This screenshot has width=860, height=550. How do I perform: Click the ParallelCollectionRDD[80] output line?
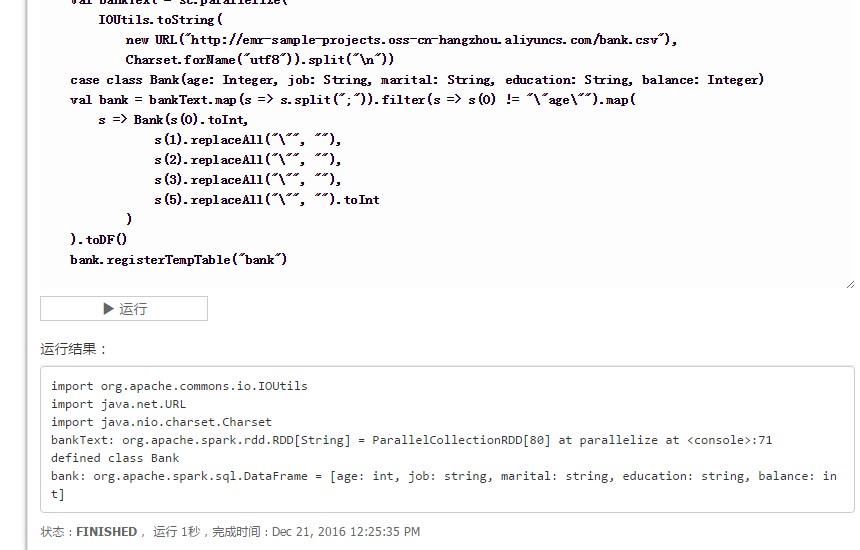click(x=411, y=440)
